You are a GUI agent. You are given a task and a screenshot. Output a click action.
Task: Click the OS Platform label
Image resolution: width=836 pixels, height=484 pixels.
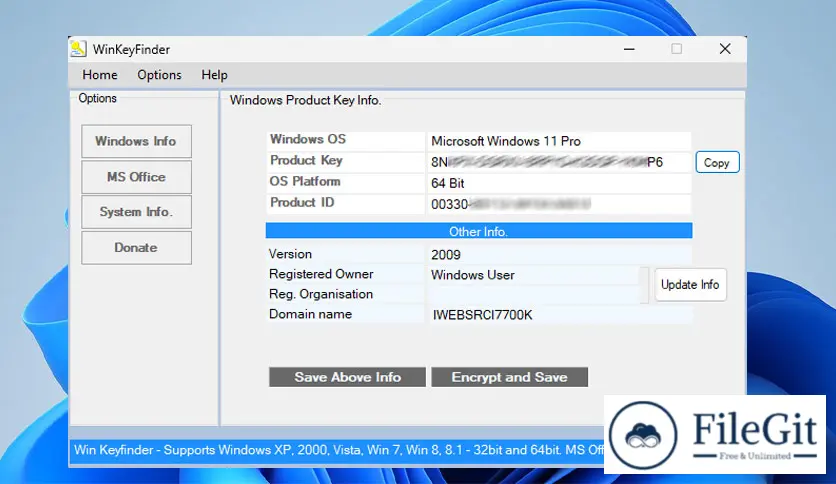click(x=305, y=181)
